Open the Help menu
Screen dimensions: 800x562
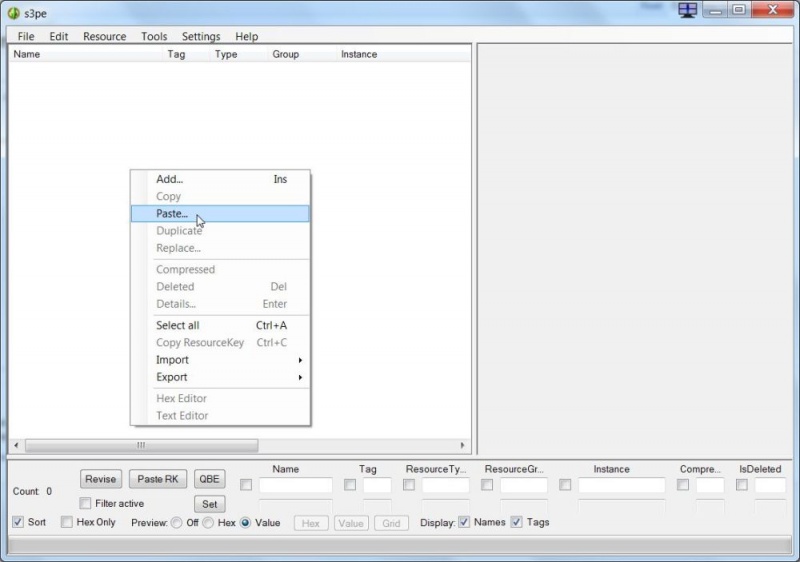click(x=246, y=36)
